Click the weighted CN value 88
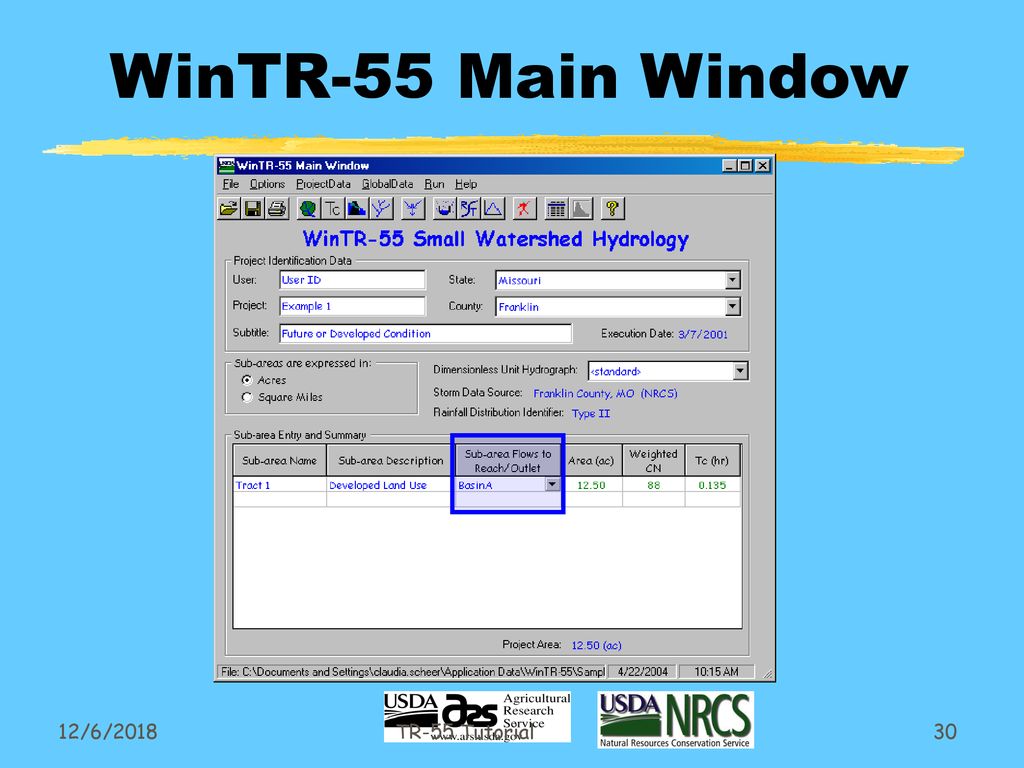This screenshot has width=1024, height=768. [x=654, y=485]
